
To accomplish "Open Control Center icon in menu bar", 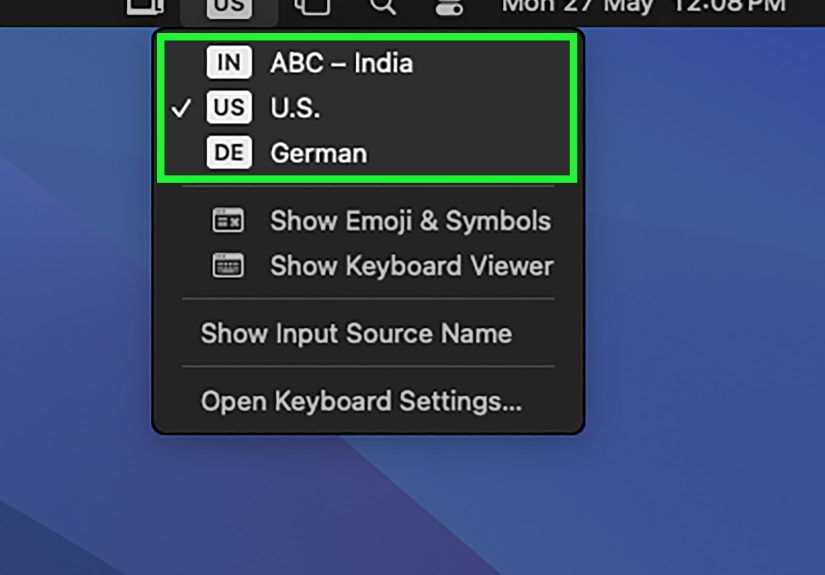I will tap(449, 7).
